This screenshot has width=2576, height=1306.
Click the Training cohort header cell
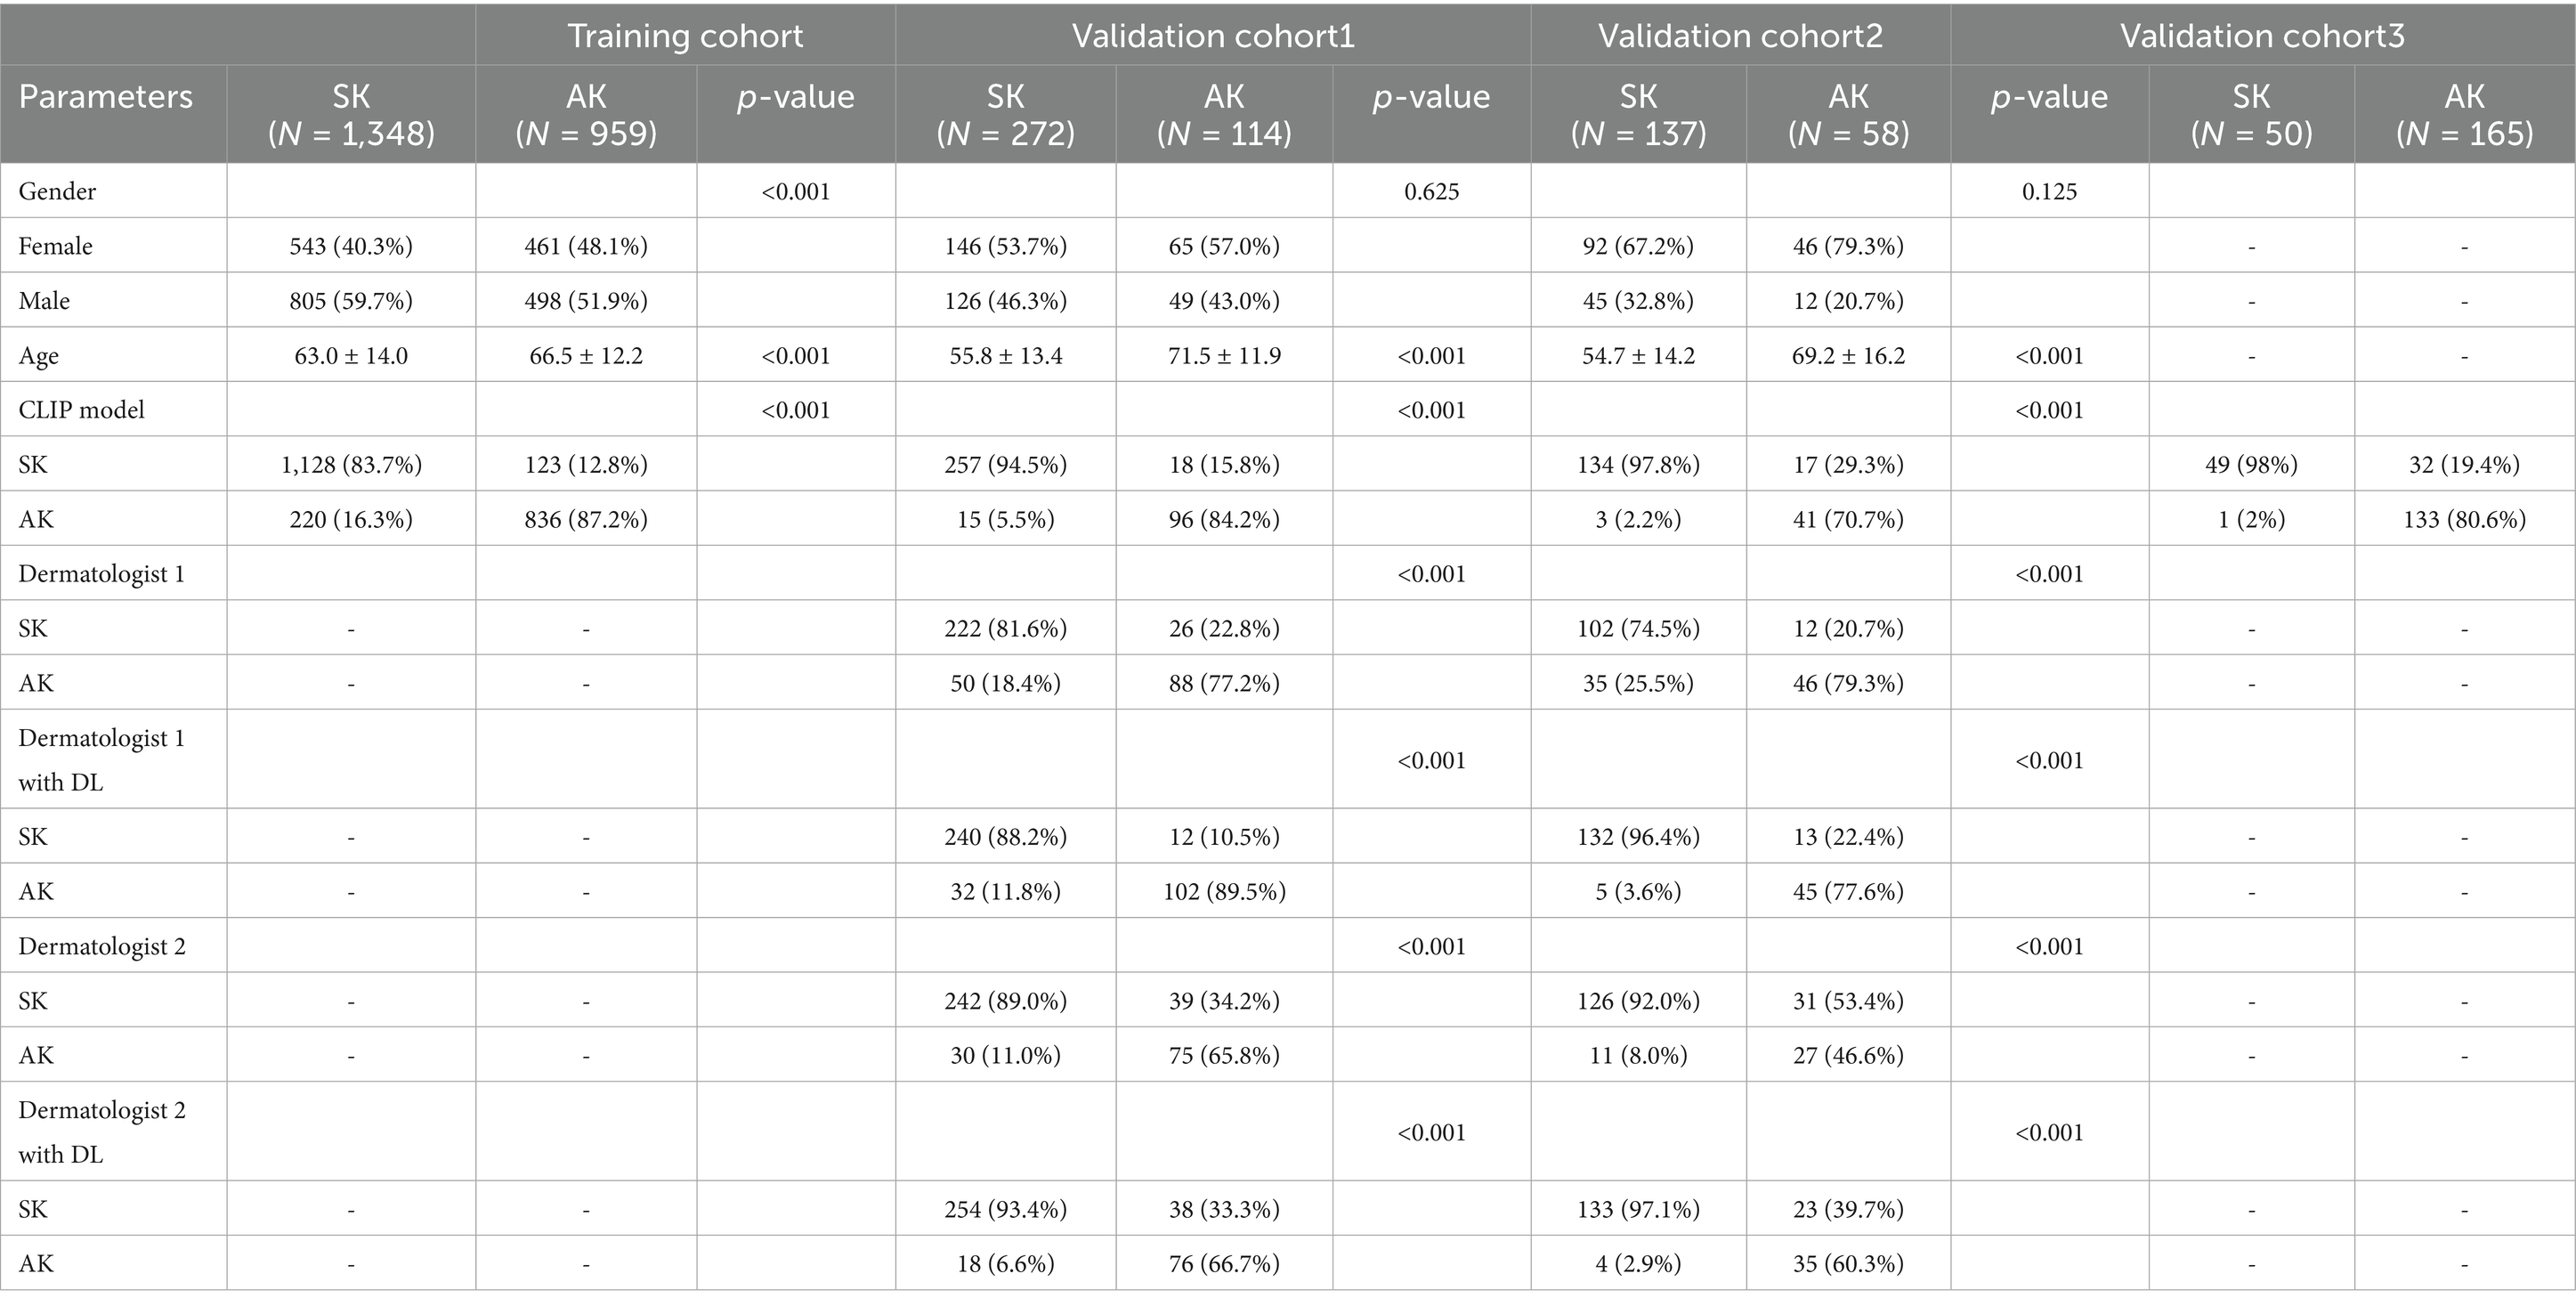pos(685,36)
